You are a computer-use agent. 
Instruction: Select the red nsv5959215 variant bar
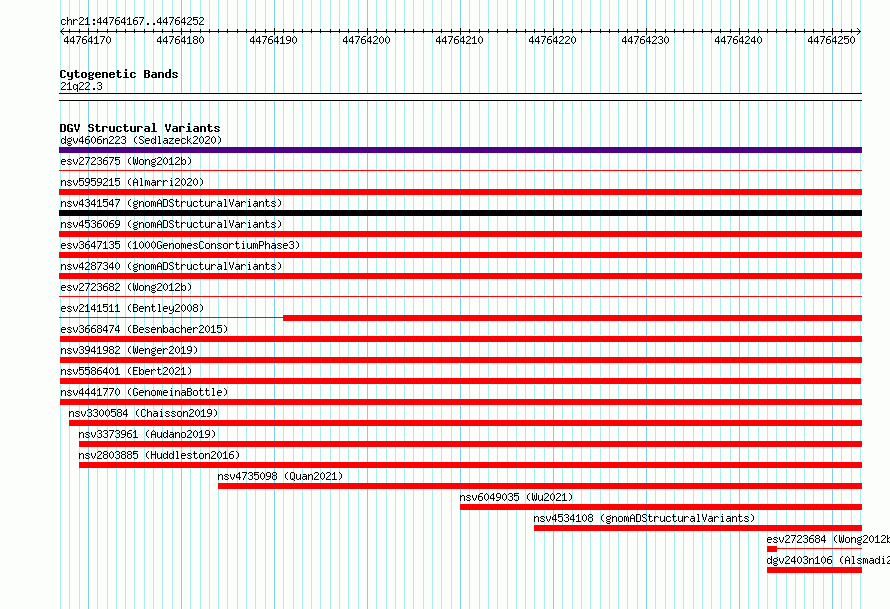tap(460, 192)
